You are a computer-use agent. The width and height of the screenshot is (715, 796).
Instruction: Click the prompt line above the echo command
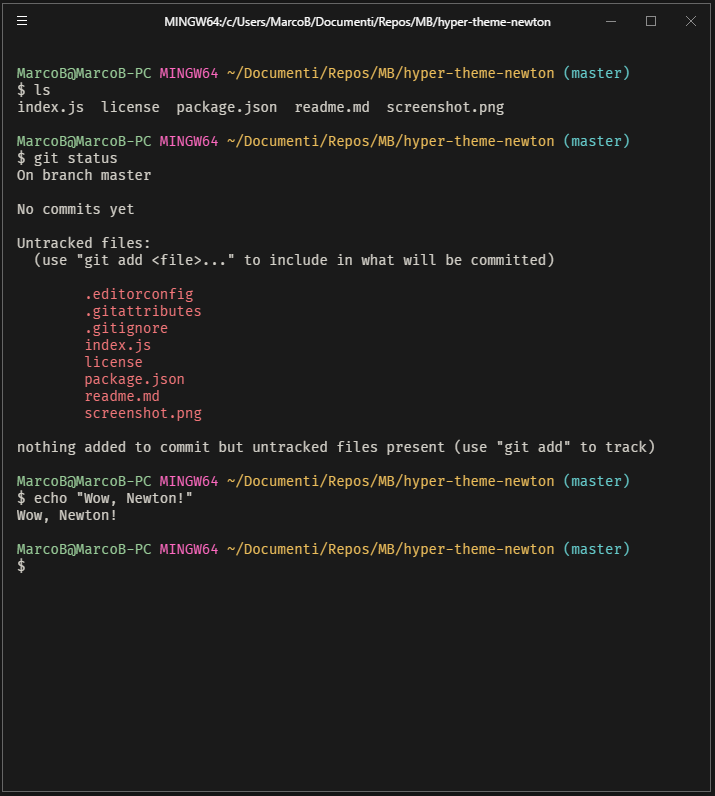point(323,481)
